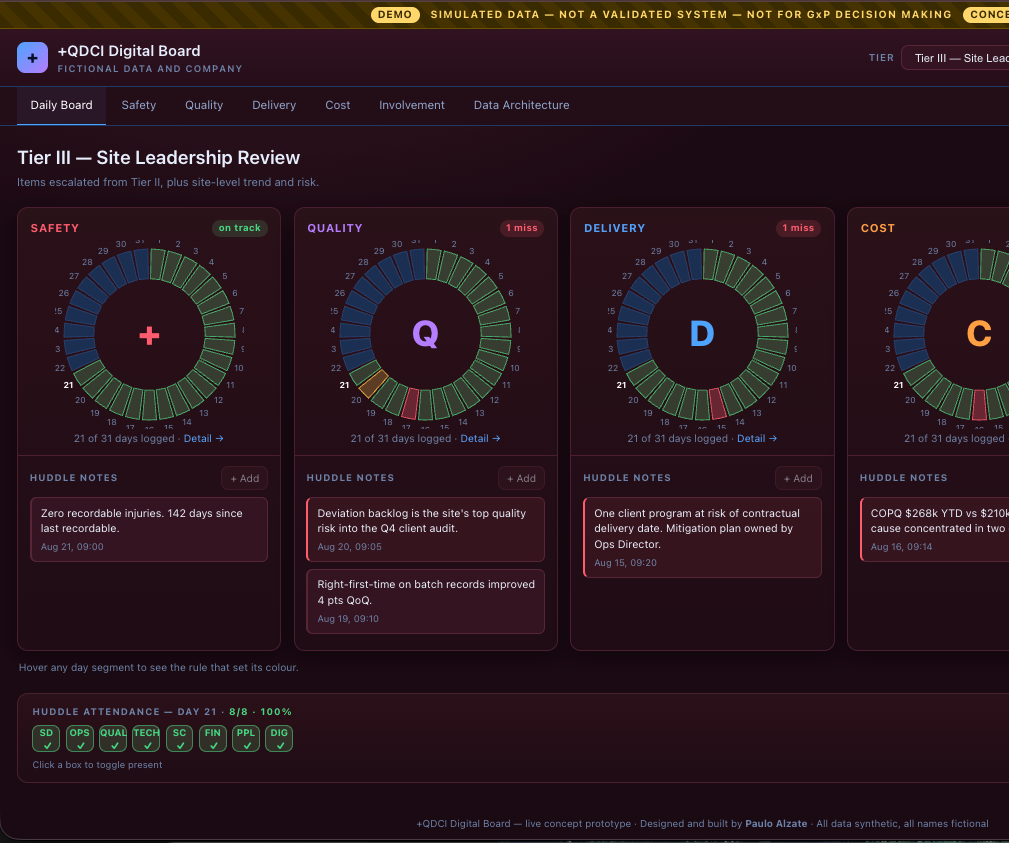Toggle QUAL attendance box
The height and width of the screenshot is (843, 1009).
113,739
